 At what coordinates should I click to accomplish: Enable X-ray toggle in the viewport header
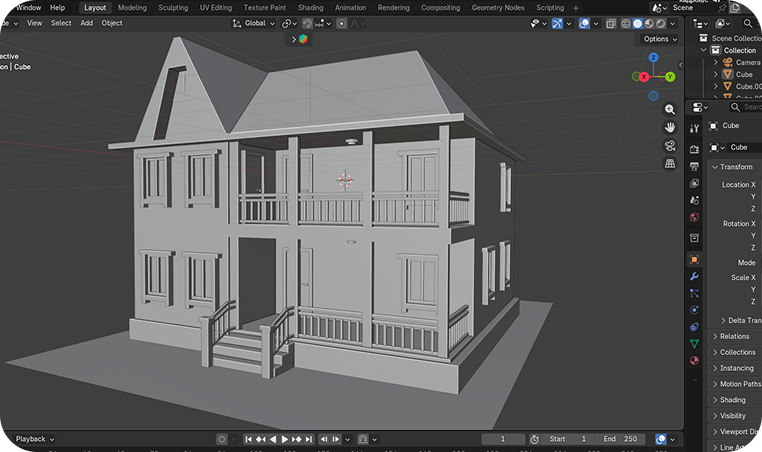[611, 23]
